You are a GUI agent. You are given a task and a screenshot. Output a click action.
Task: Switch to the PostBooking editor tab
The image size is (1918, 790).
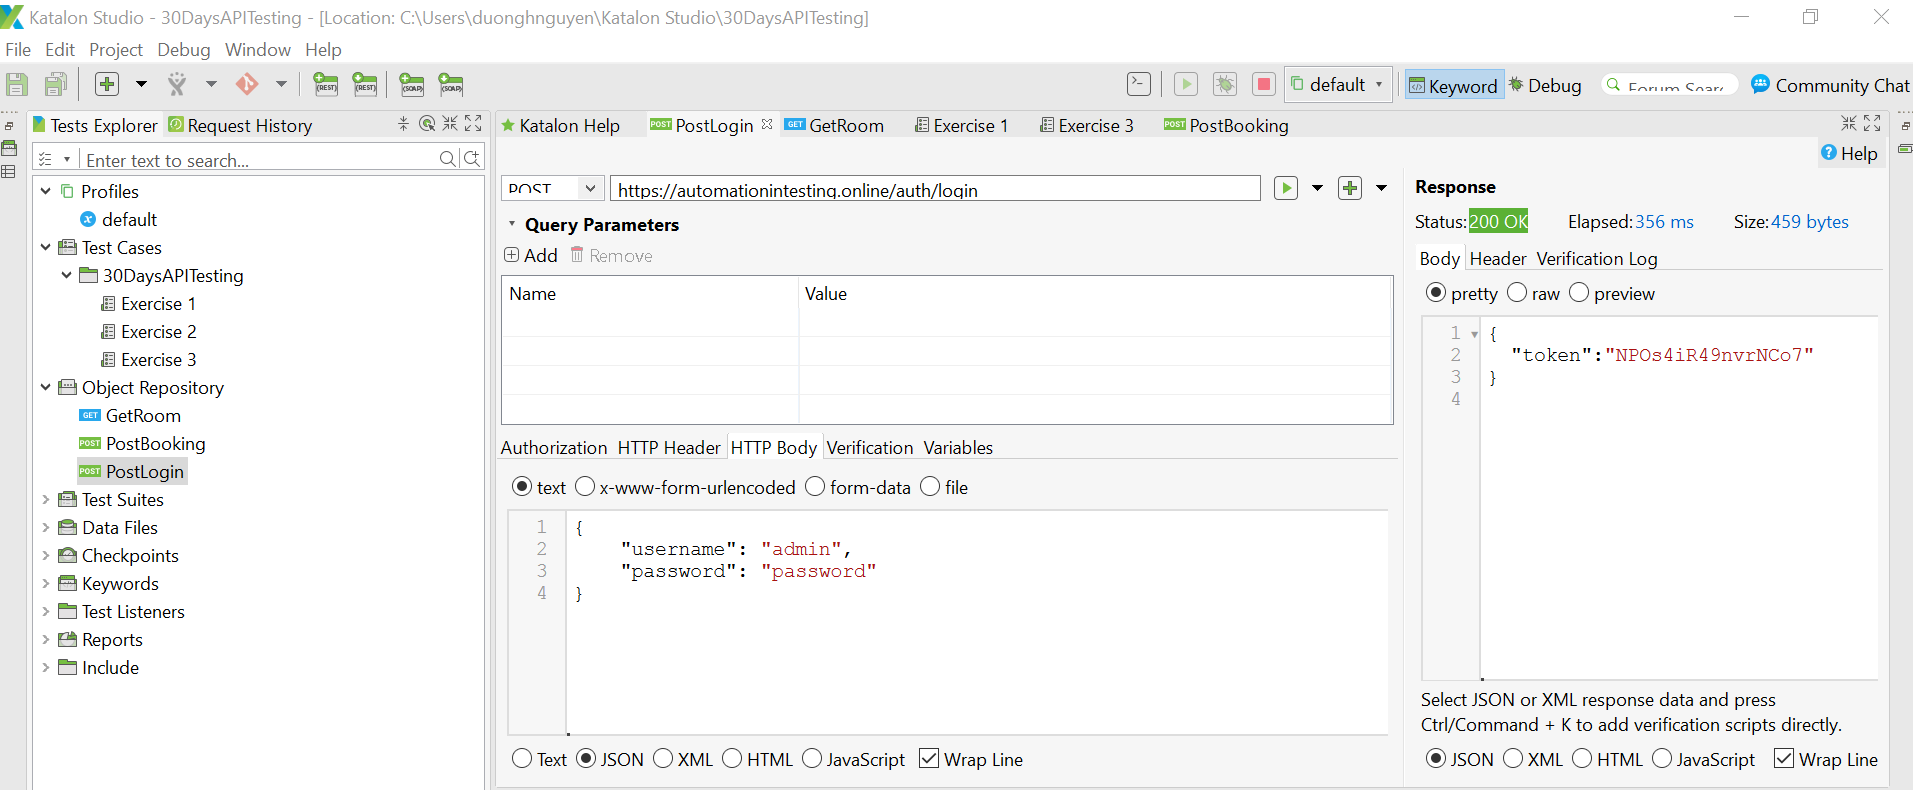tap(1226, 125)
